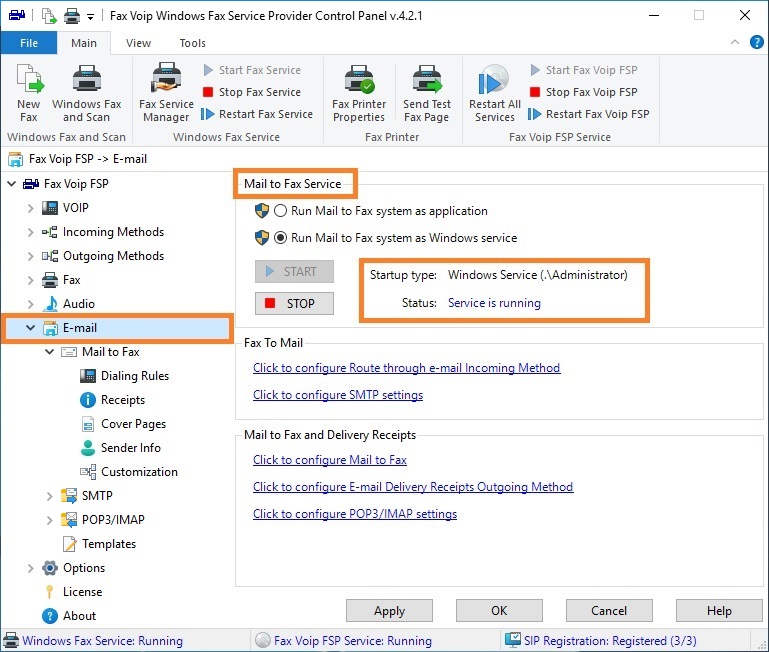Click the printer icon in quick access toolbar
Screen dimensions: 769x652
pyautogui.click(x=72, y=16)
